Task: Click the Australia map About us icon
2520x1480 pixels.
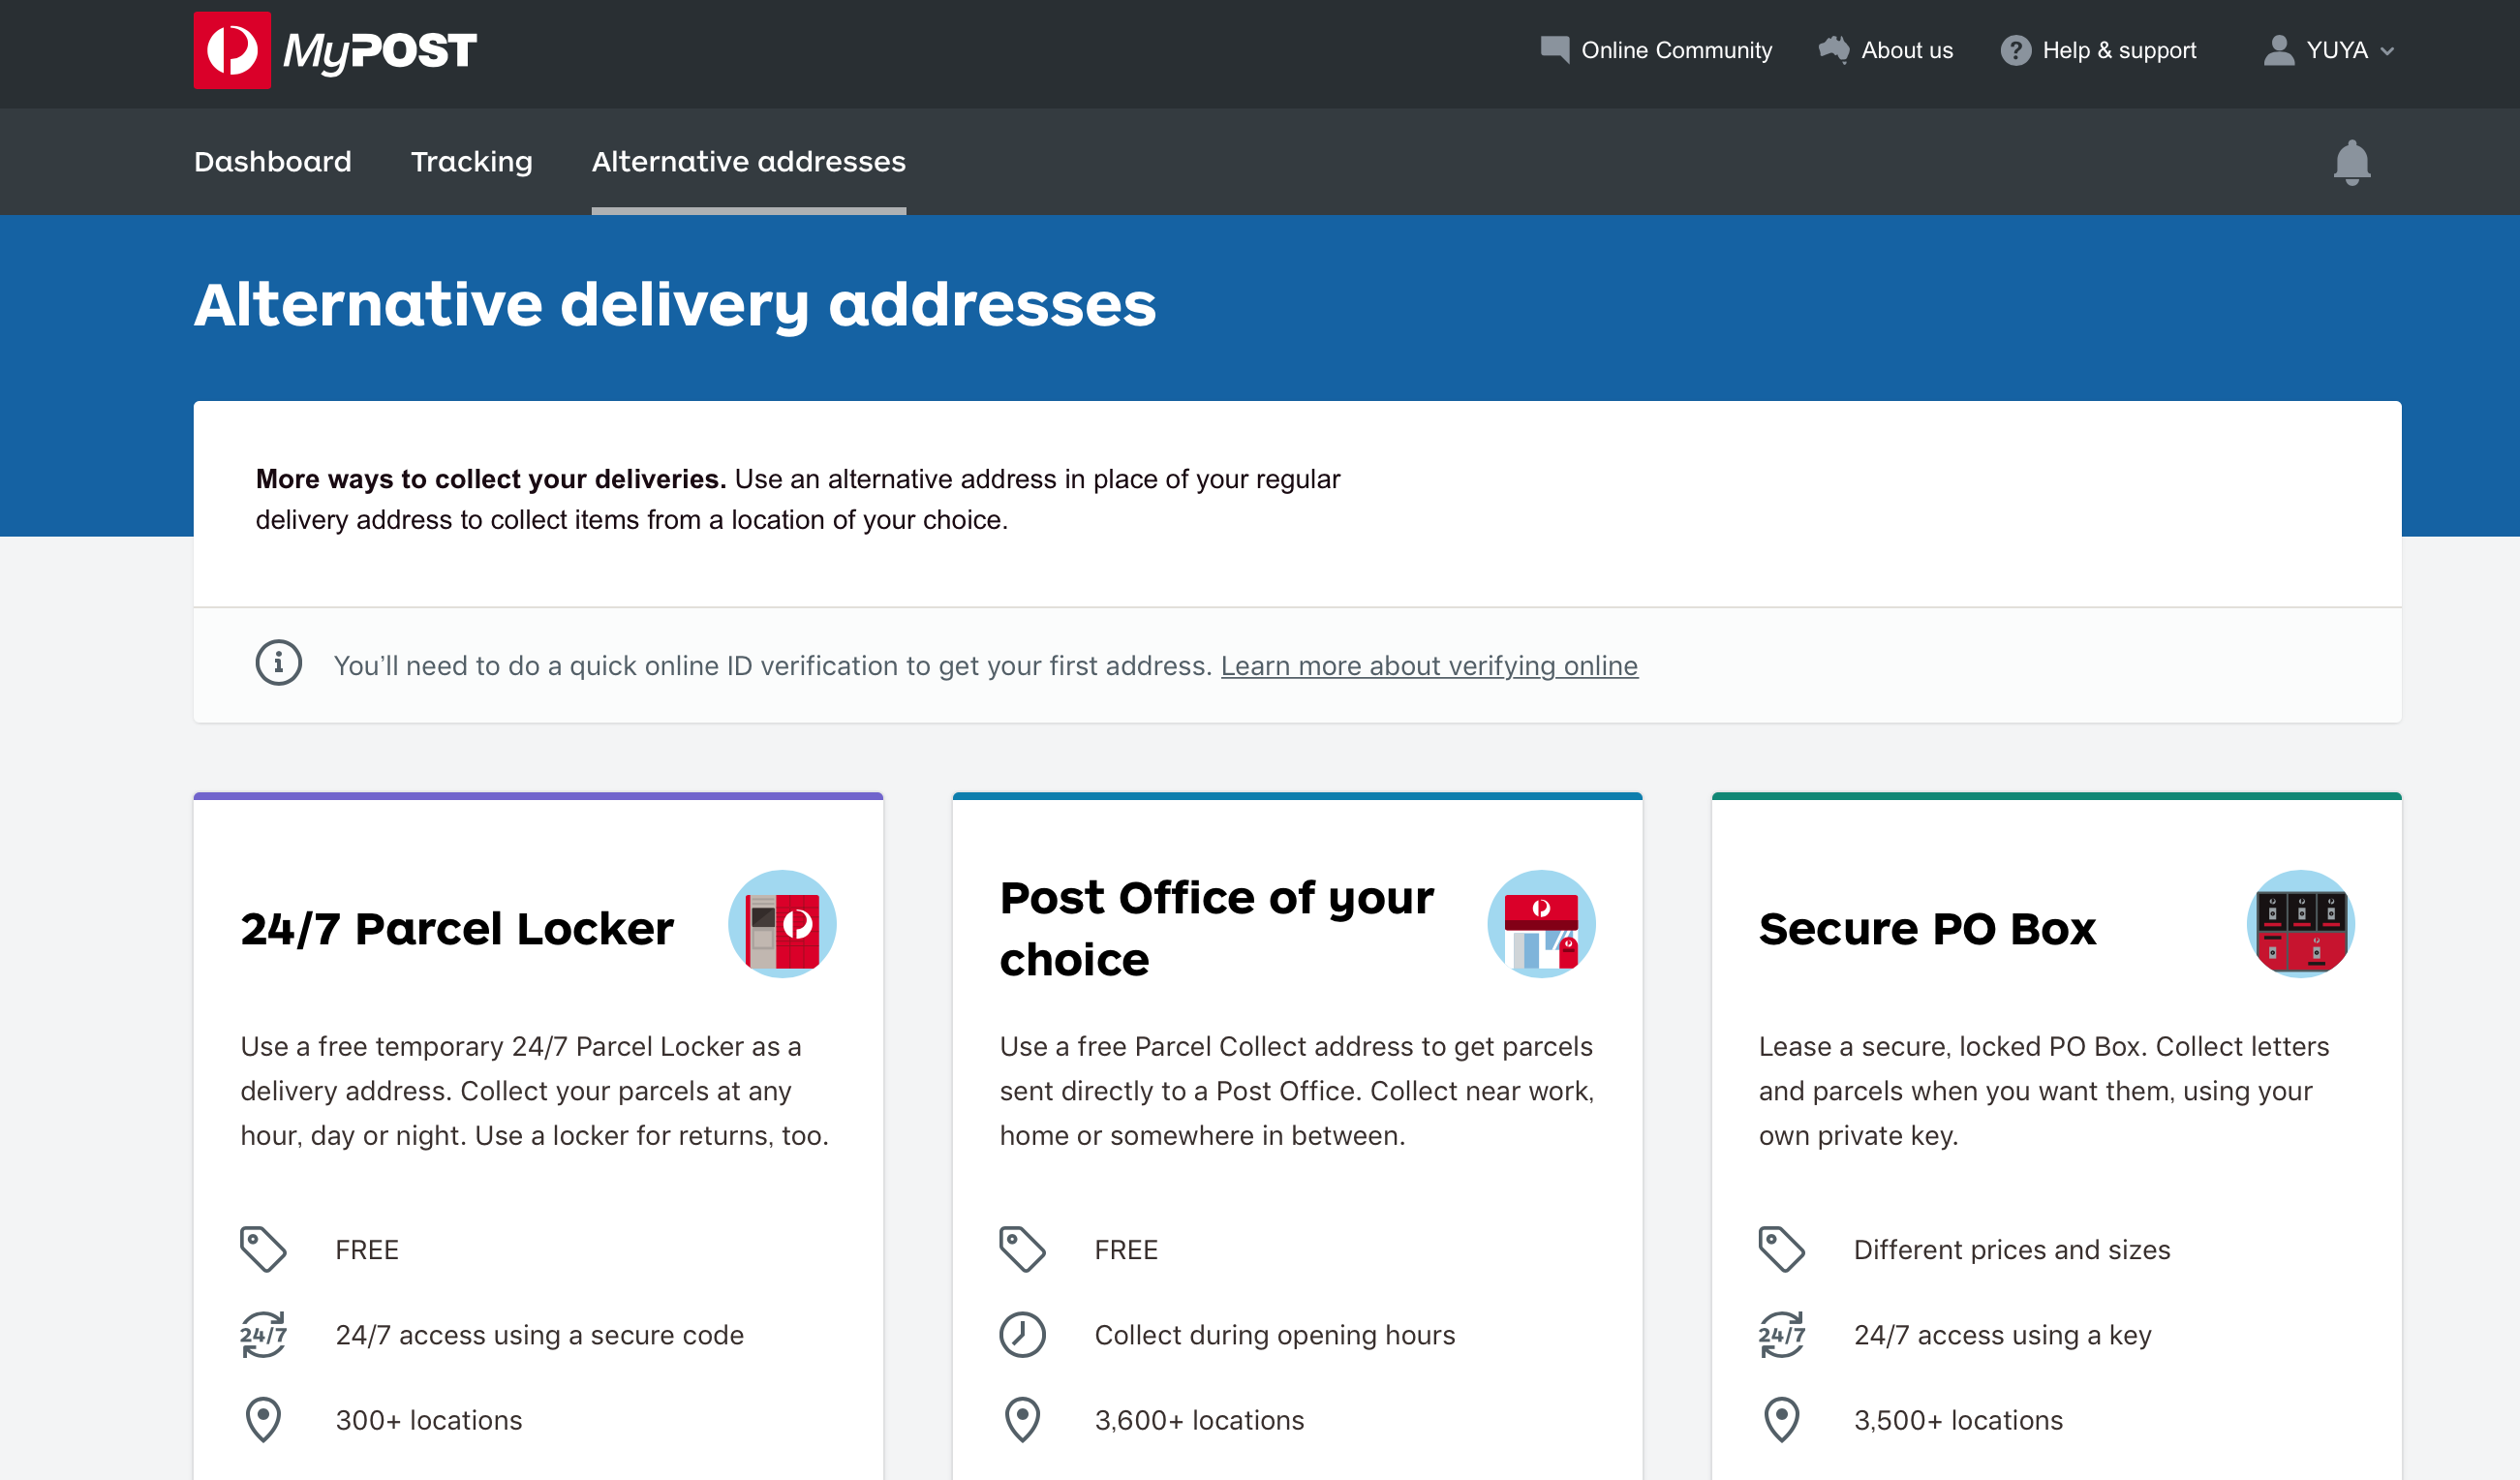Action: [1834, 50]
